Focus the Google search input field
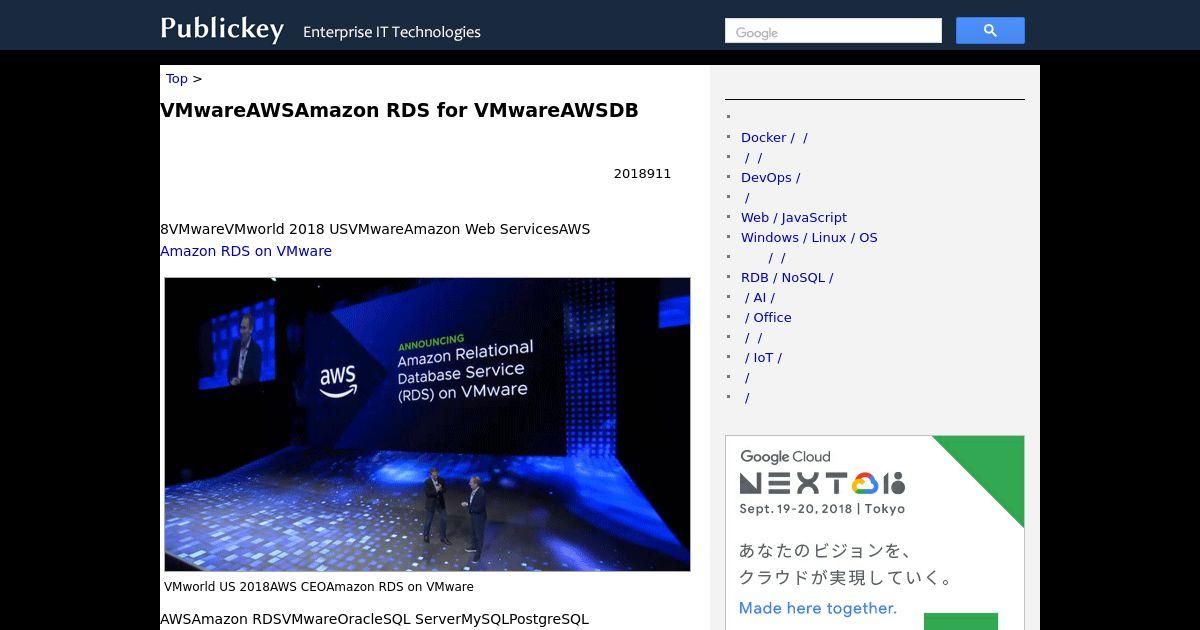The image size is (1200, 630). click(833, 31)
